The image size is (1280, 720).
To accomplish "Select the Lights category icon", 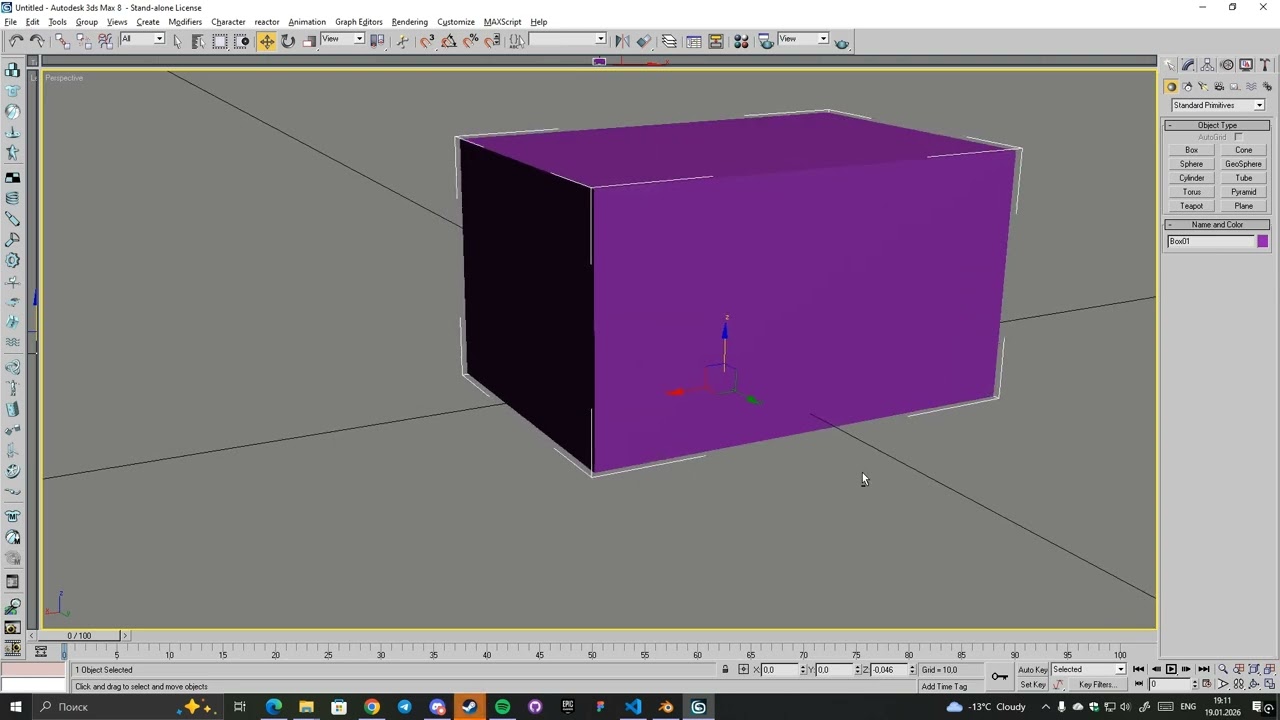I will 1203,87.
